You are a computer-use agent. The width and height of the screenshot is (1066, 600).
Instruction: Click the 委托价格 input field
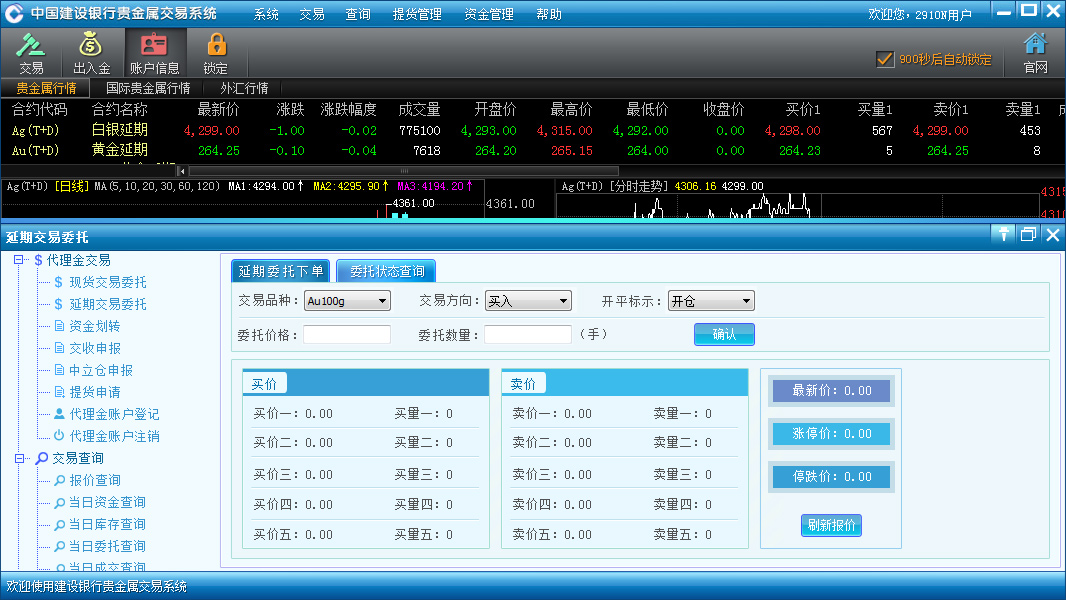347,334
